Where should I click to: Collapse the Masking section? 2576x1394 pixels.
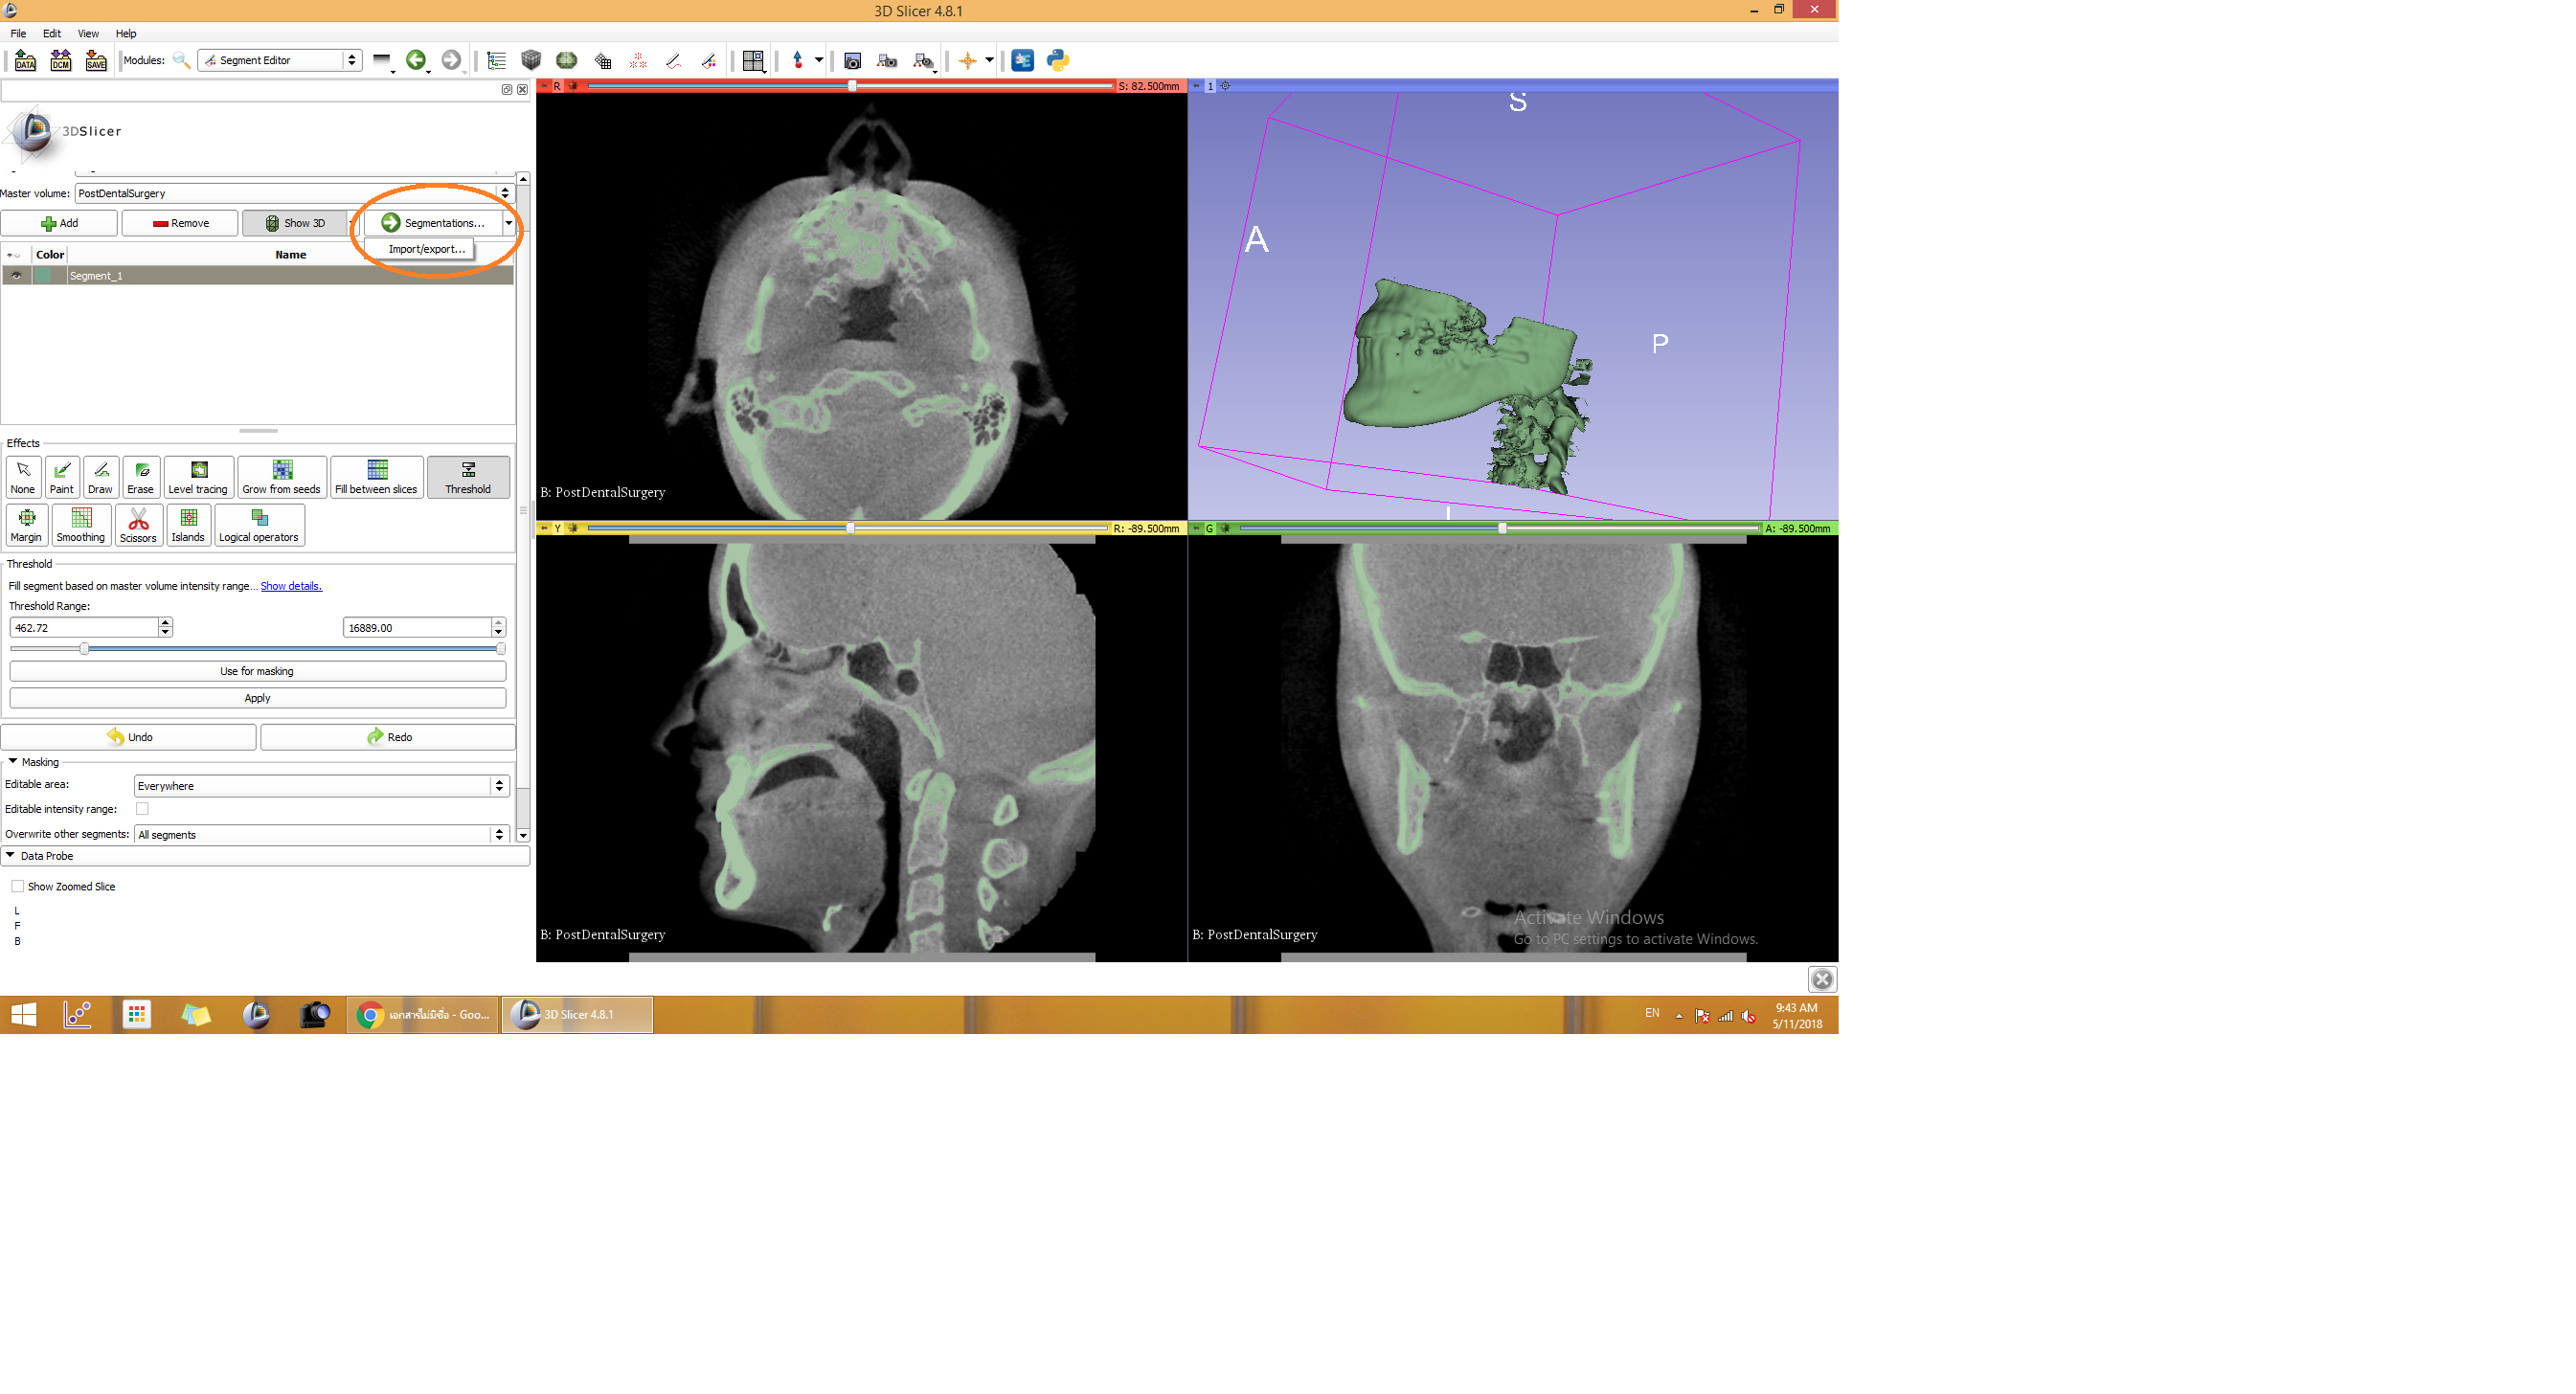click(x=13, y=762)
